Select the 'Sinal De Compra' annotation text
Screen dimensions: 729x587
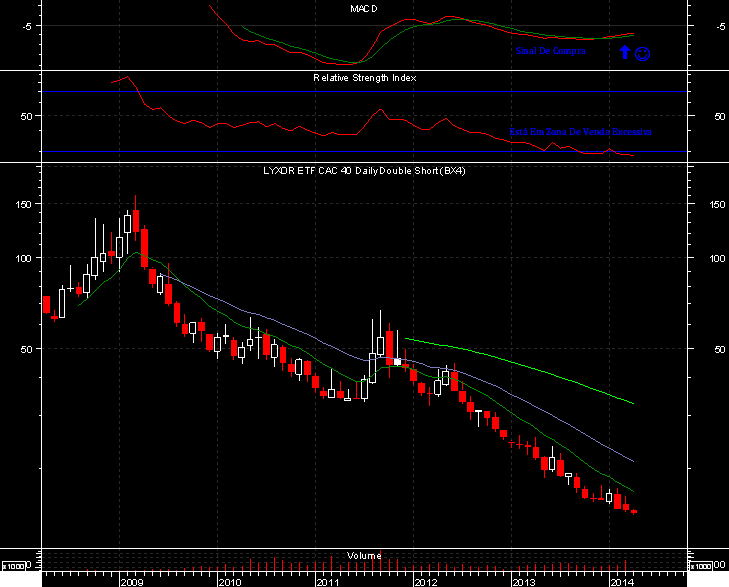550,51
